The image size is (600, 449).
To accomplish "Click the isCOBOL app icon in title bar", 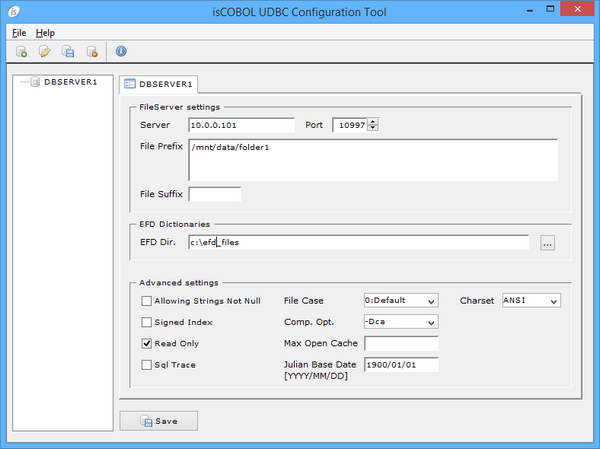I will click(x=12, y=11).
